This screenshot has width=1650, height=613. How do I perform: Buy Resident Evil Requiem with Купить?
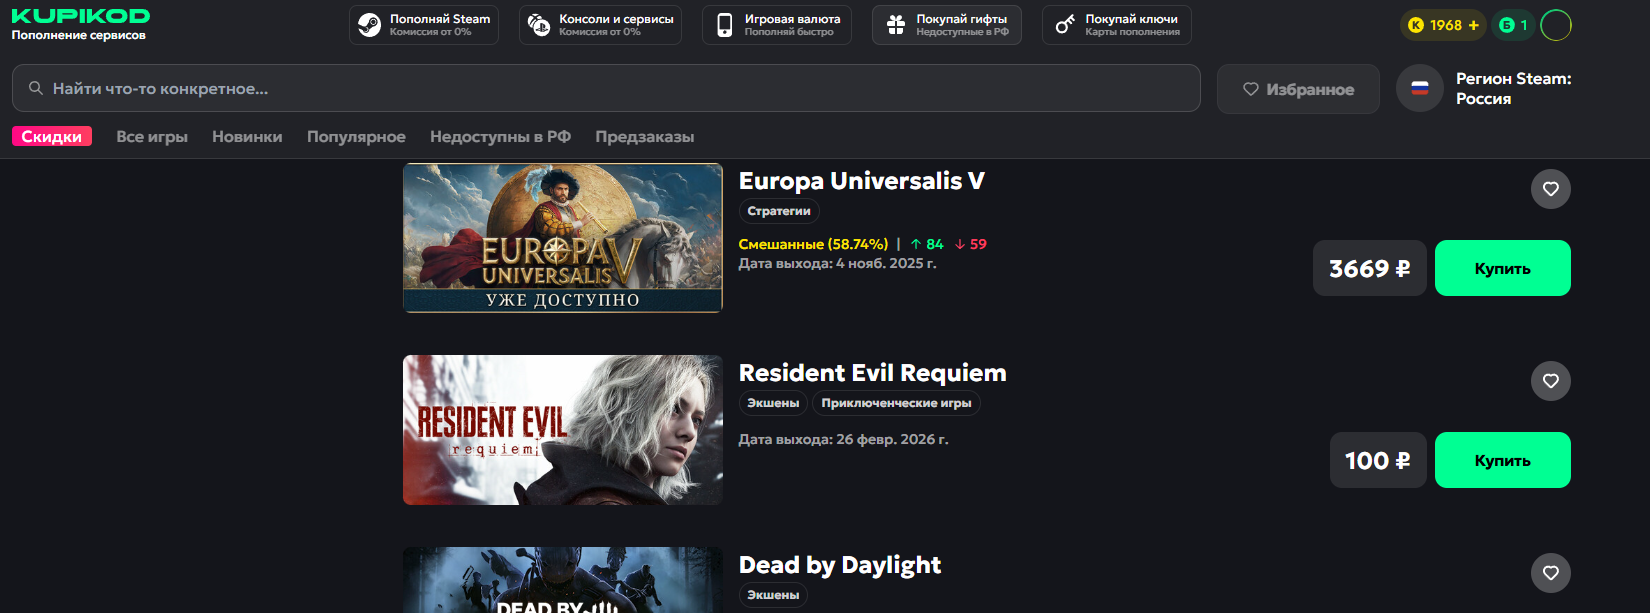pos(1503,460)
